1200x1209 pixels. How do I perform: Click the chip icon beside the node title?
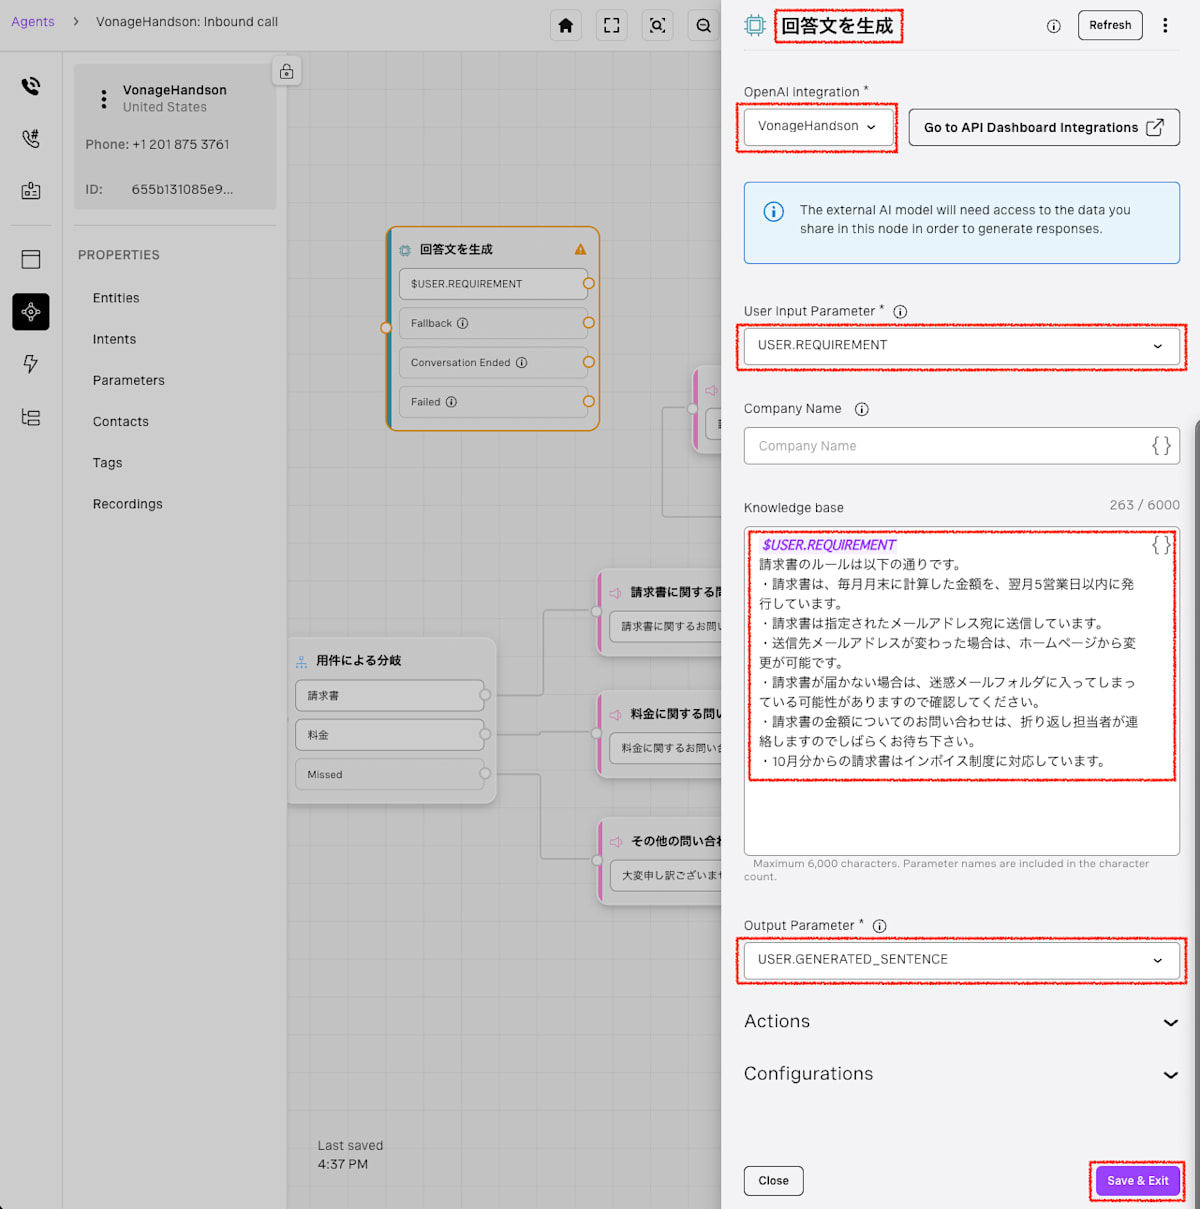point(755,26)
